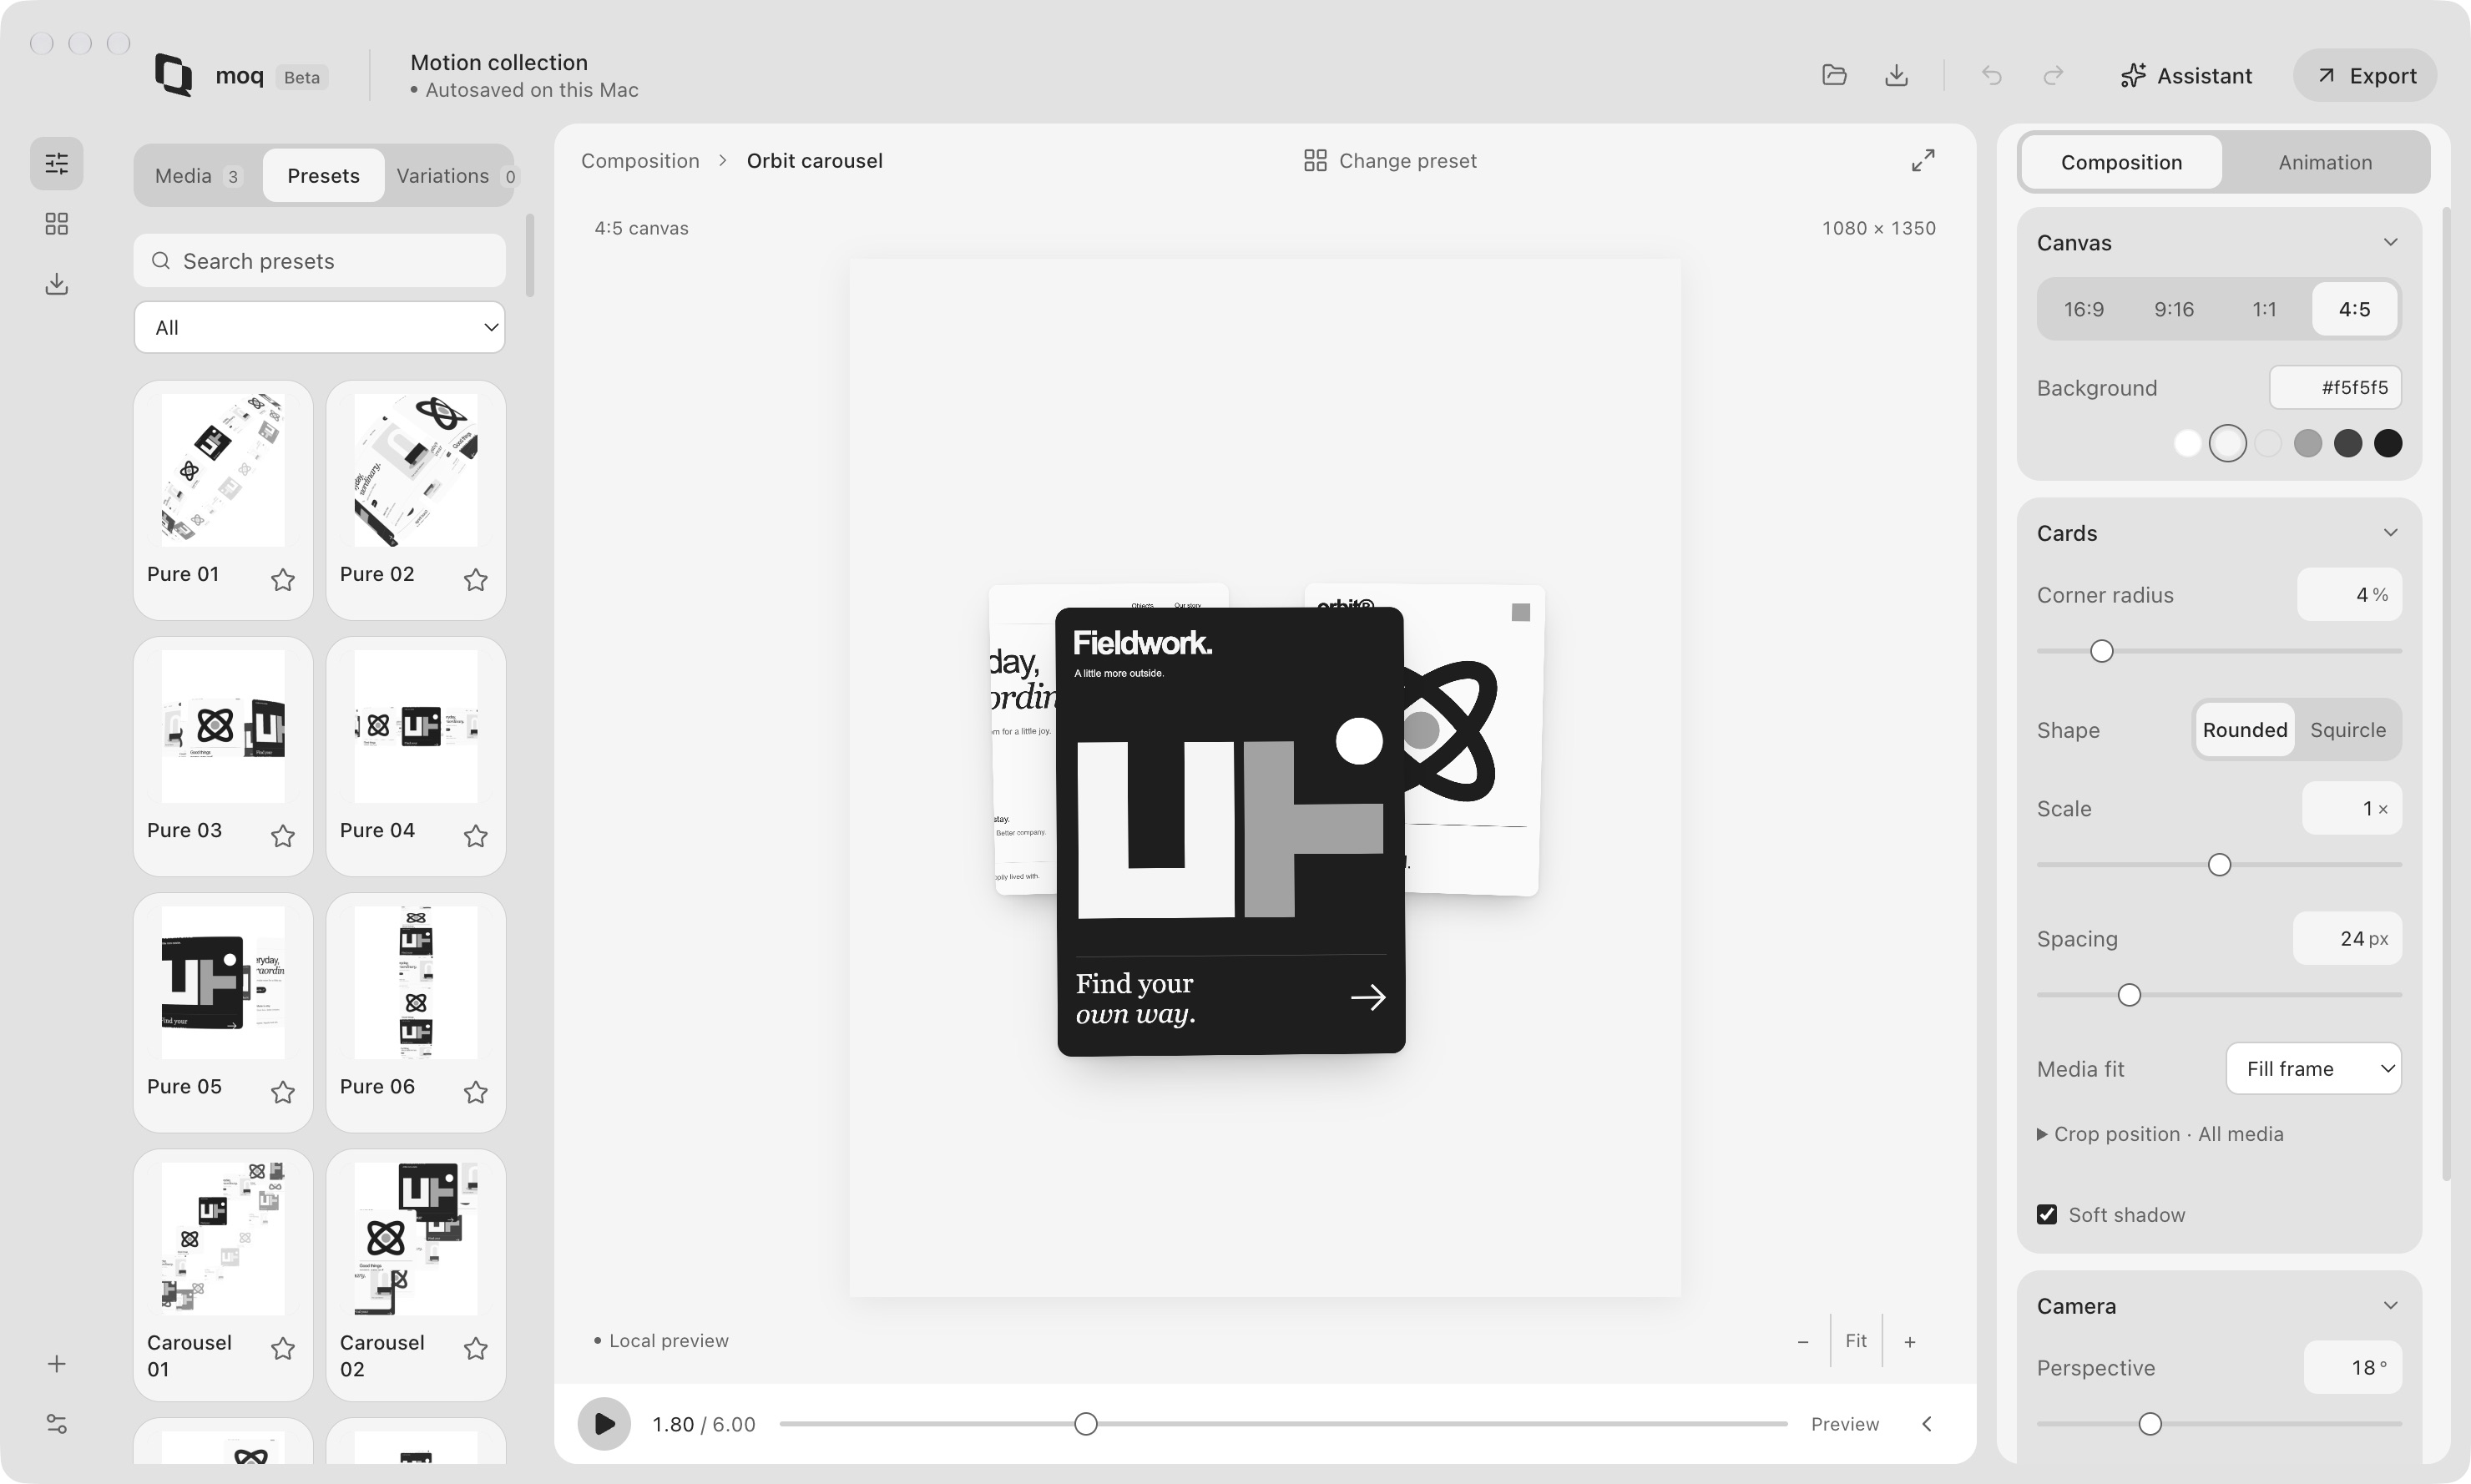Click Change preset
This screenshot has height=1484, width=2471.
coord(1390,161)
